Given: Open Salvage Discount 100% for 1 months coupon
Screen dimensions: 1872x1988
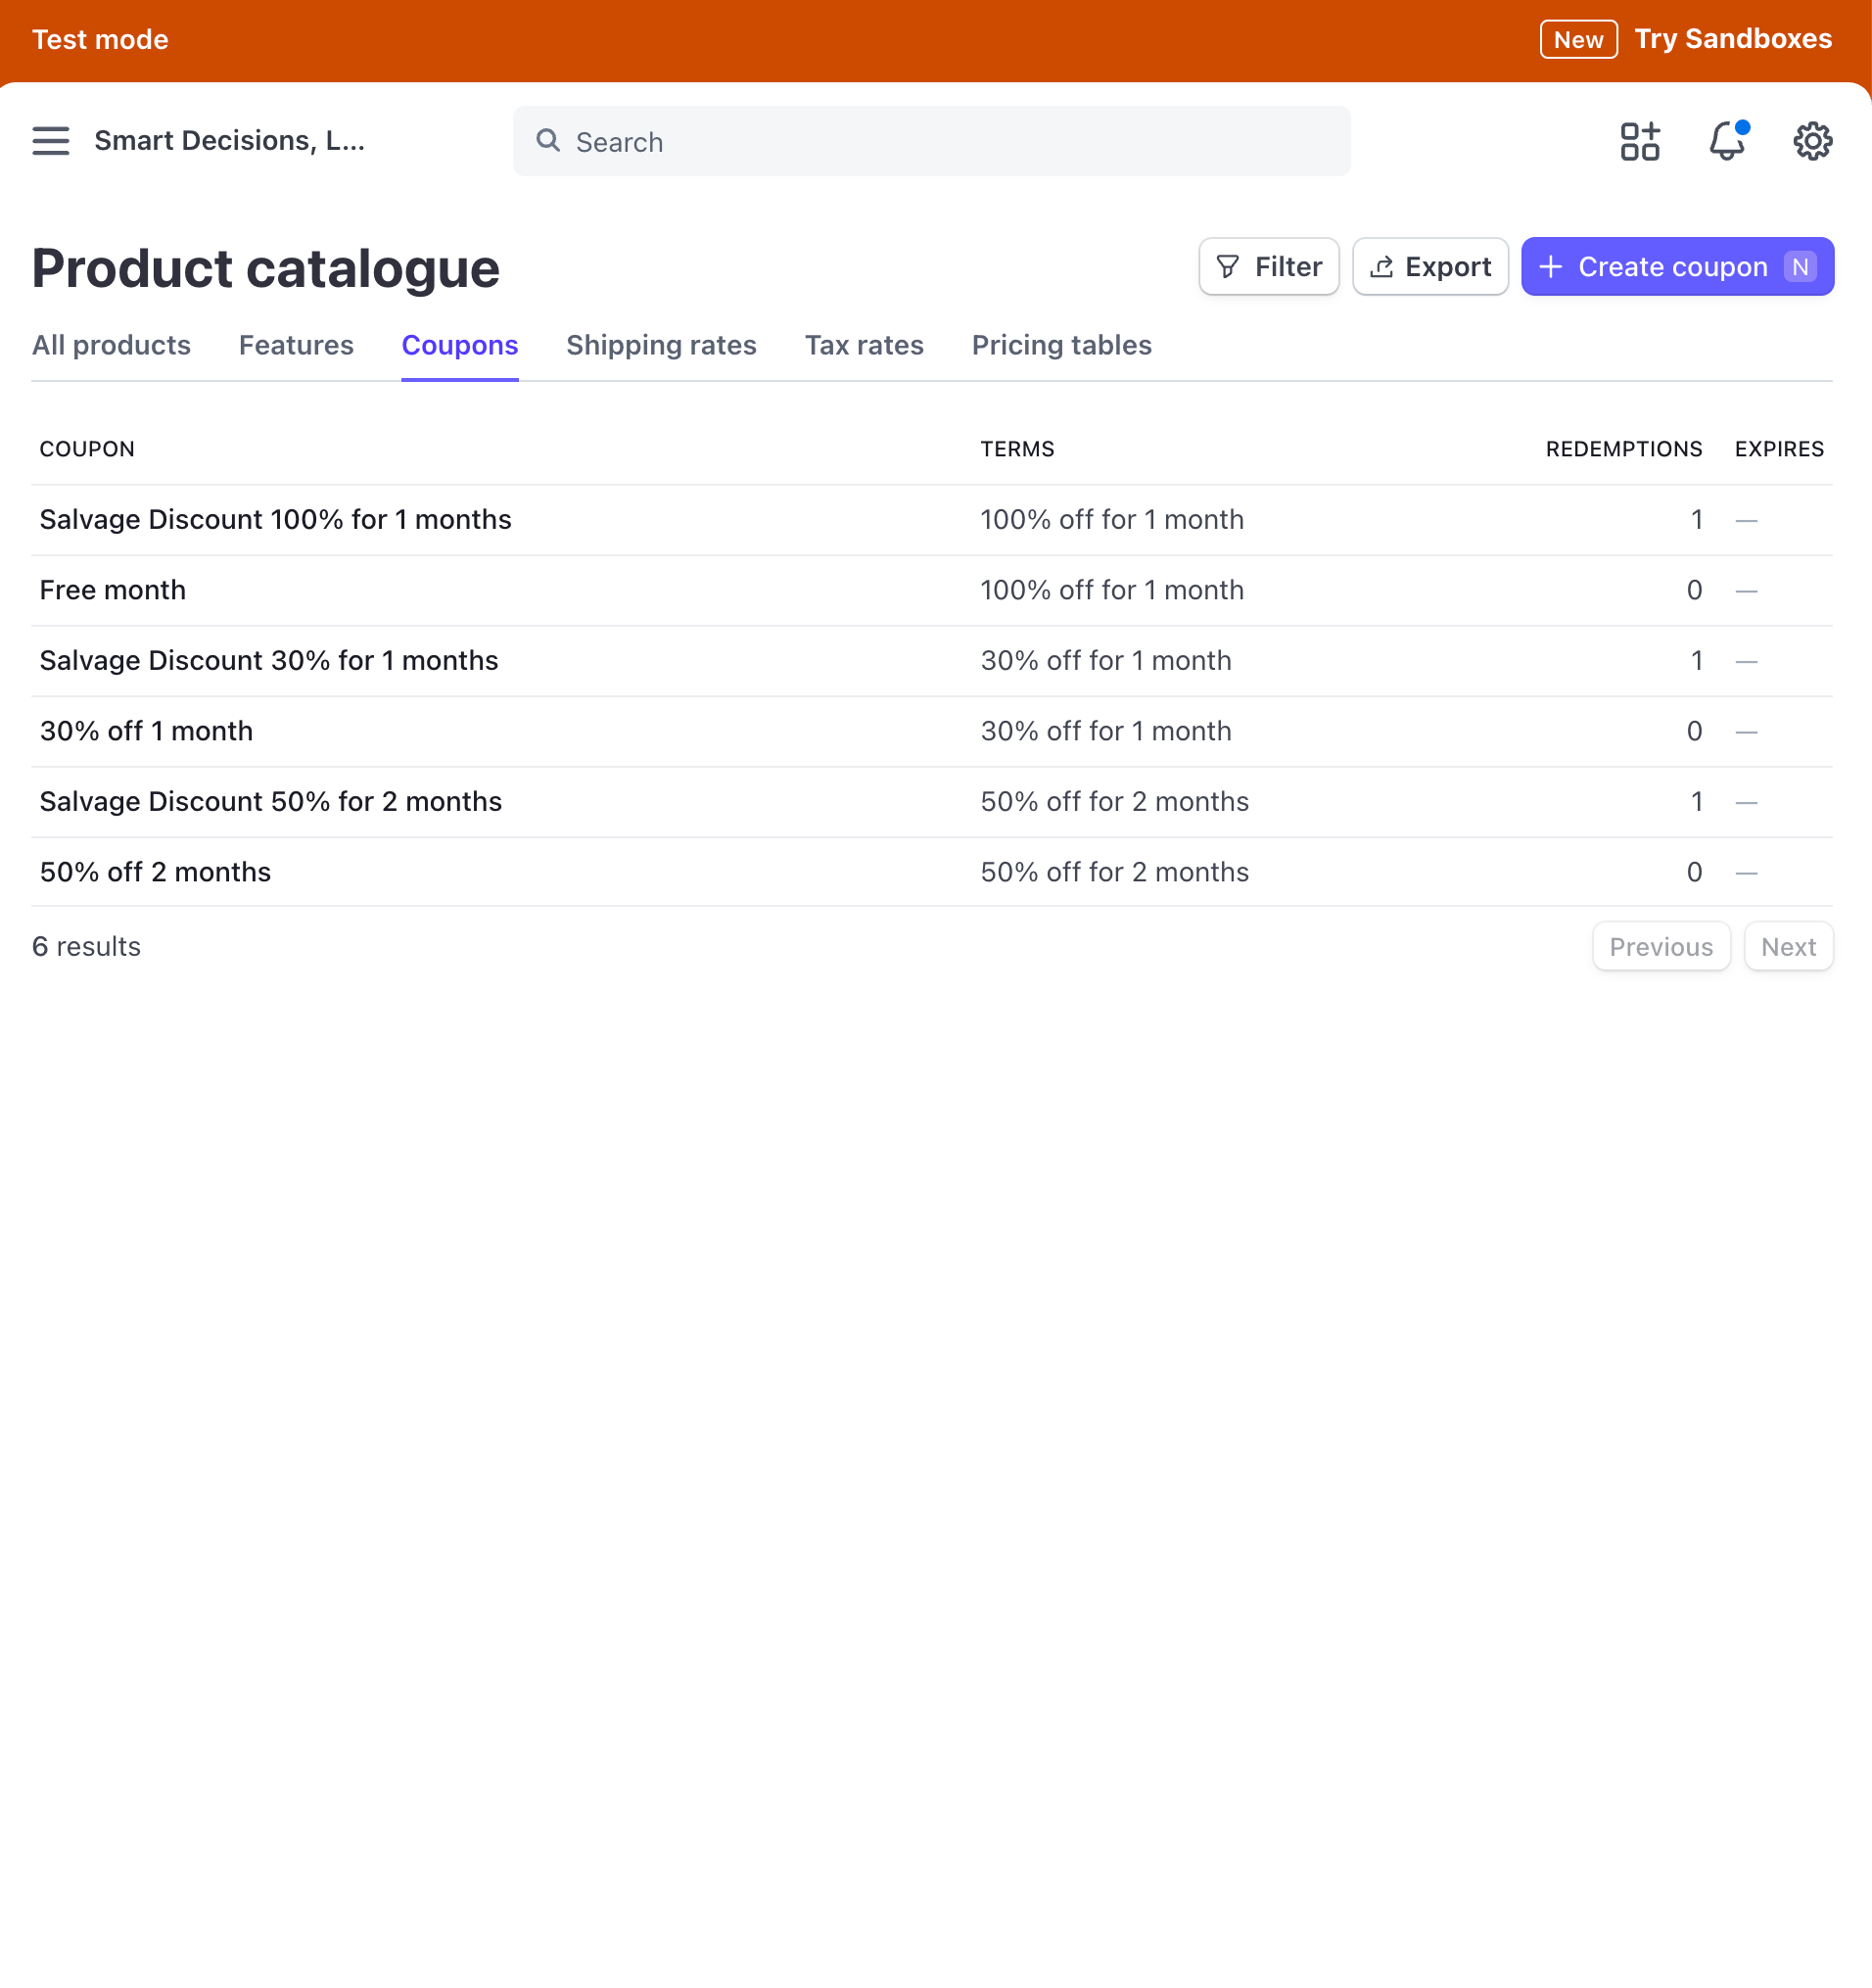Looking at the screenshot, I should 275,520.
